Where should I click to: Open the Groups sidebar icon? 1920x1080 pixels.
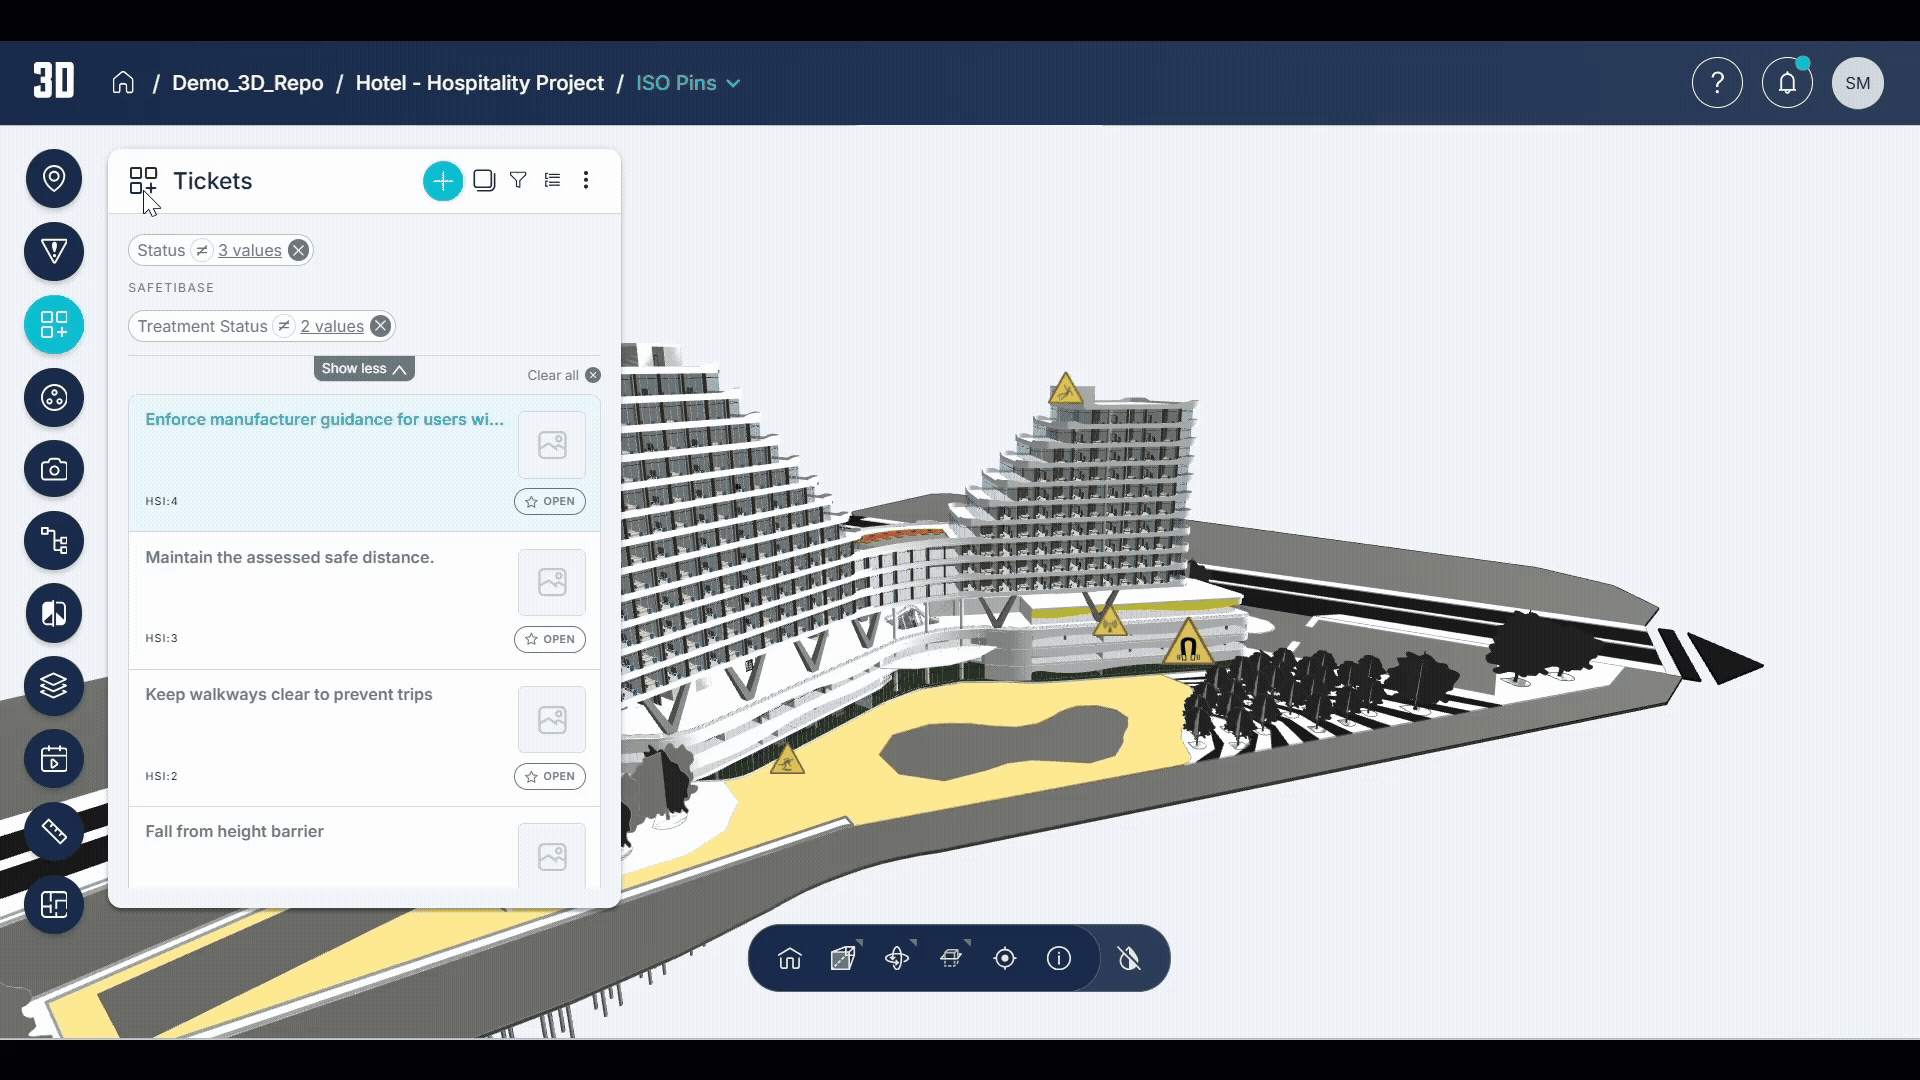click(54, 398)
